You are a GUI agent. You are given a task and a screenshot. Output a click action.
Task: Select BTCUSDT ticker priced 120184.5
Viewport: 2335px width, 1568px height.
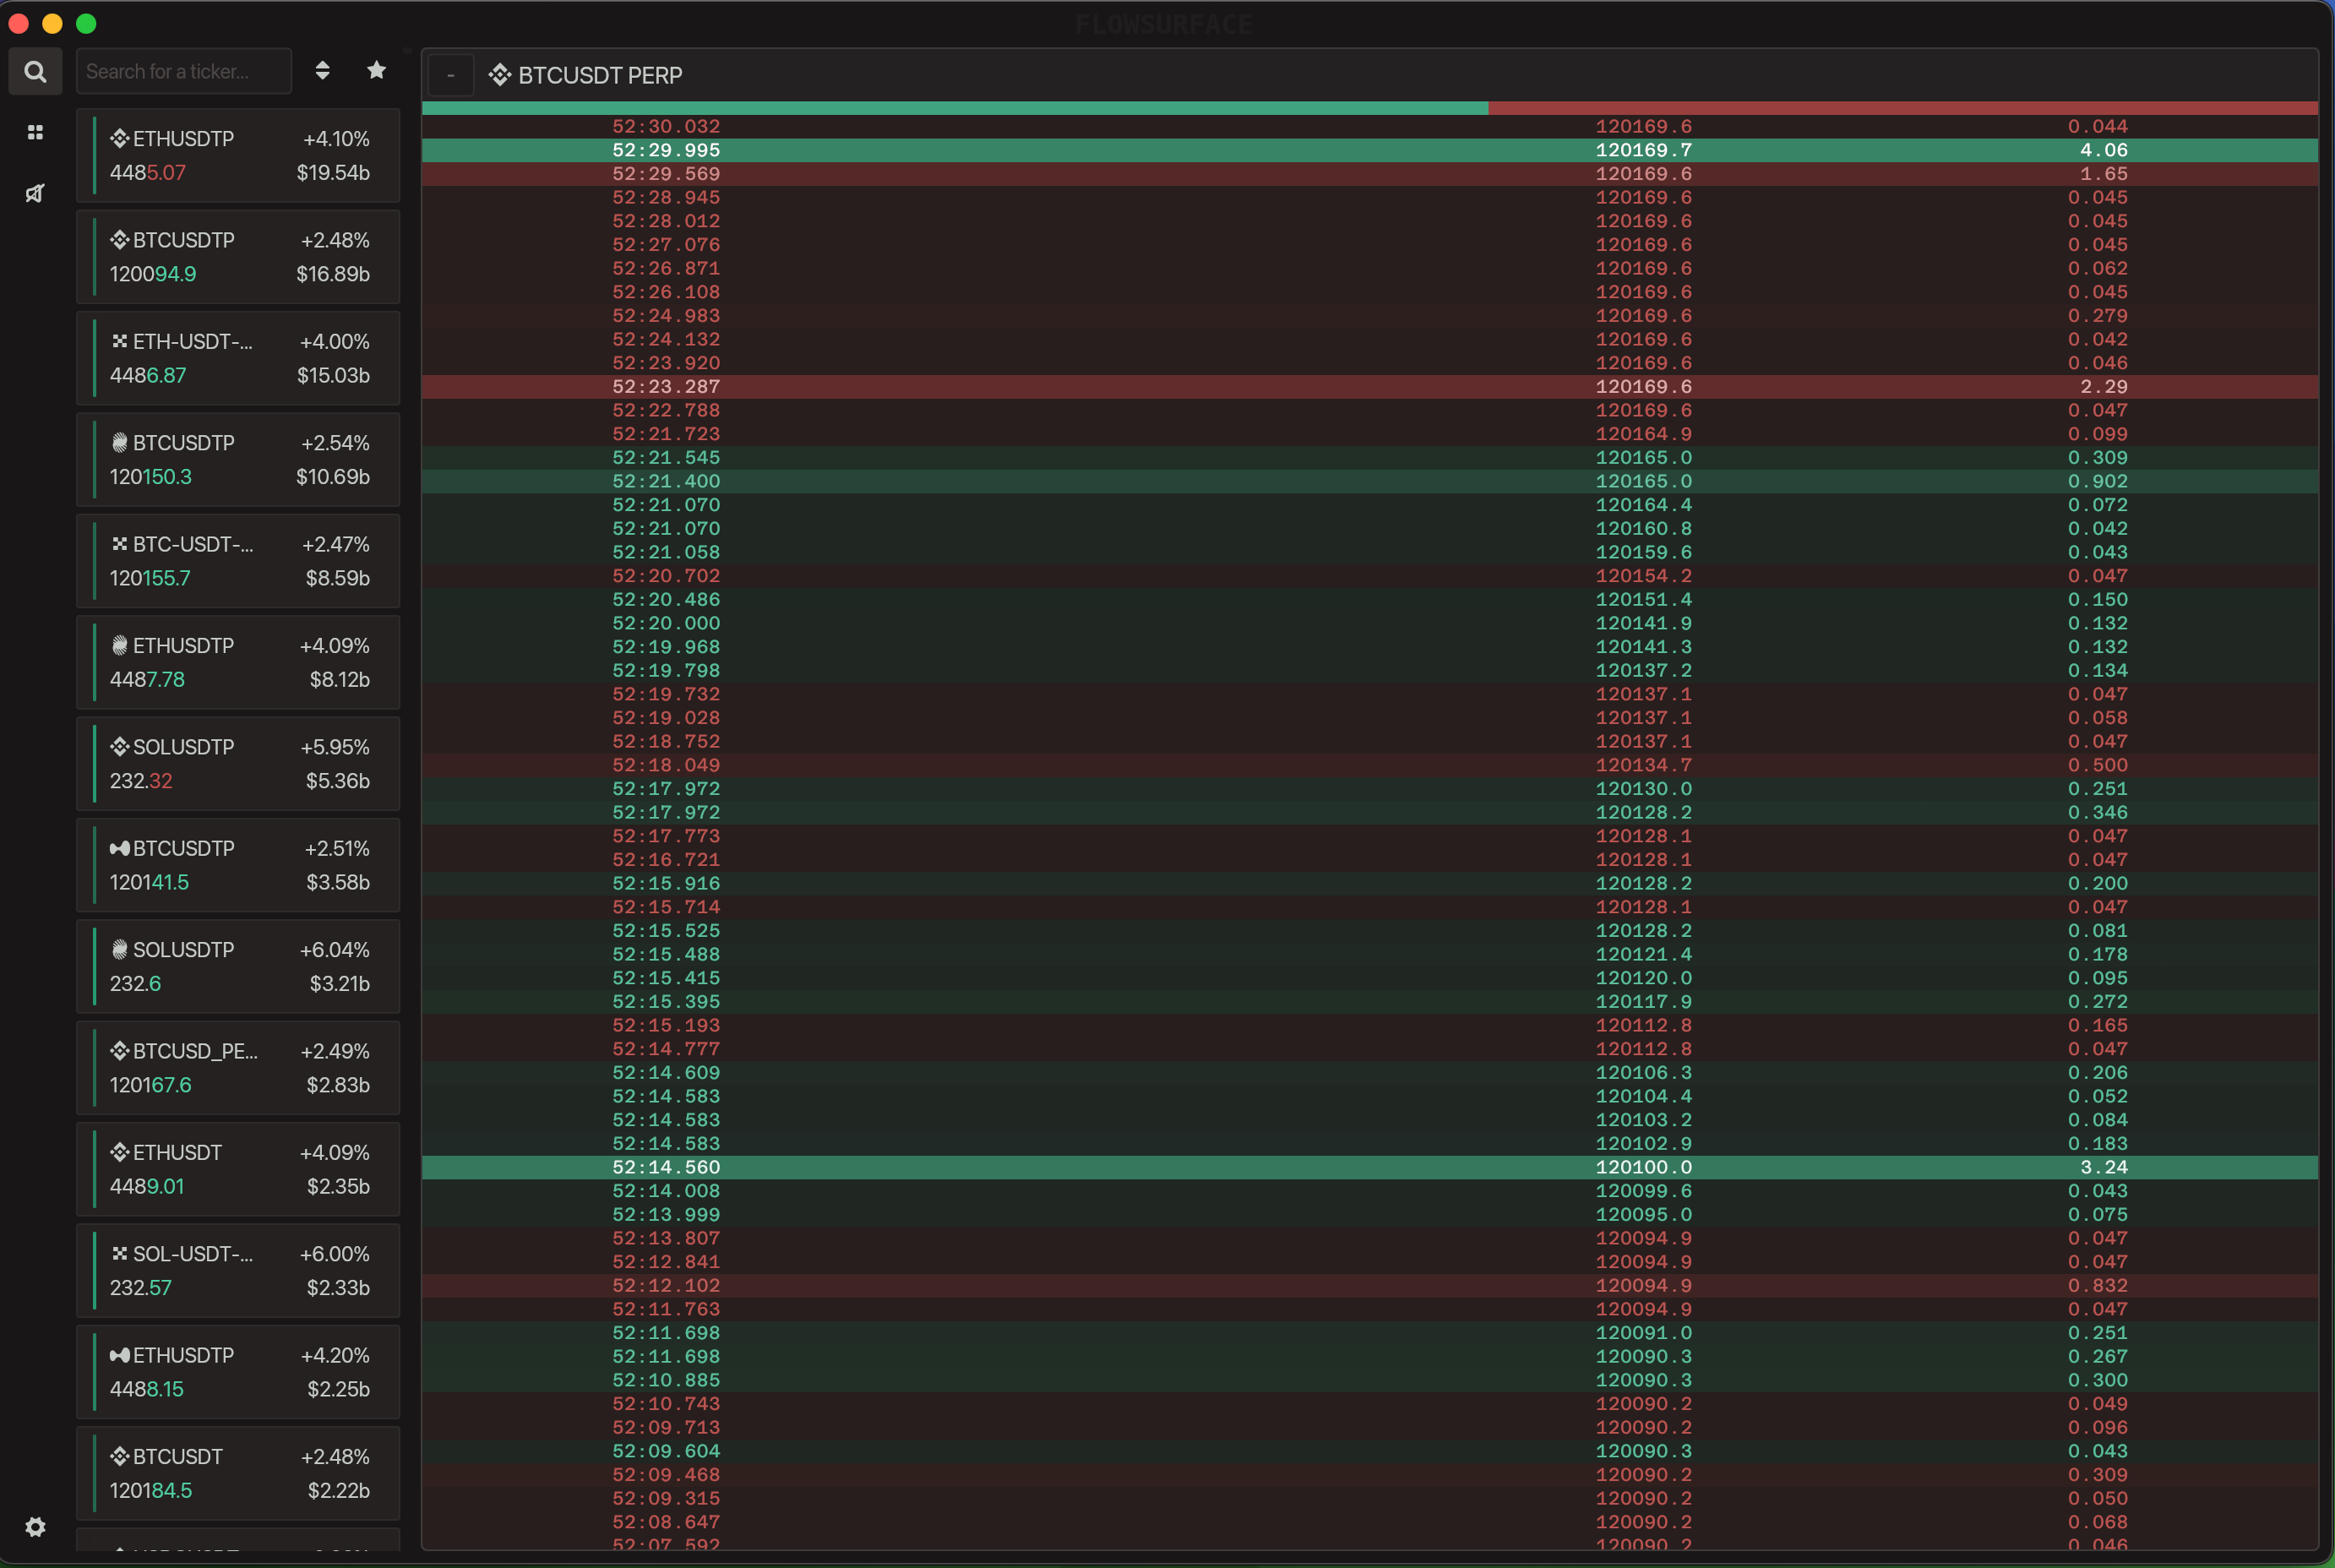(238, 1473)
